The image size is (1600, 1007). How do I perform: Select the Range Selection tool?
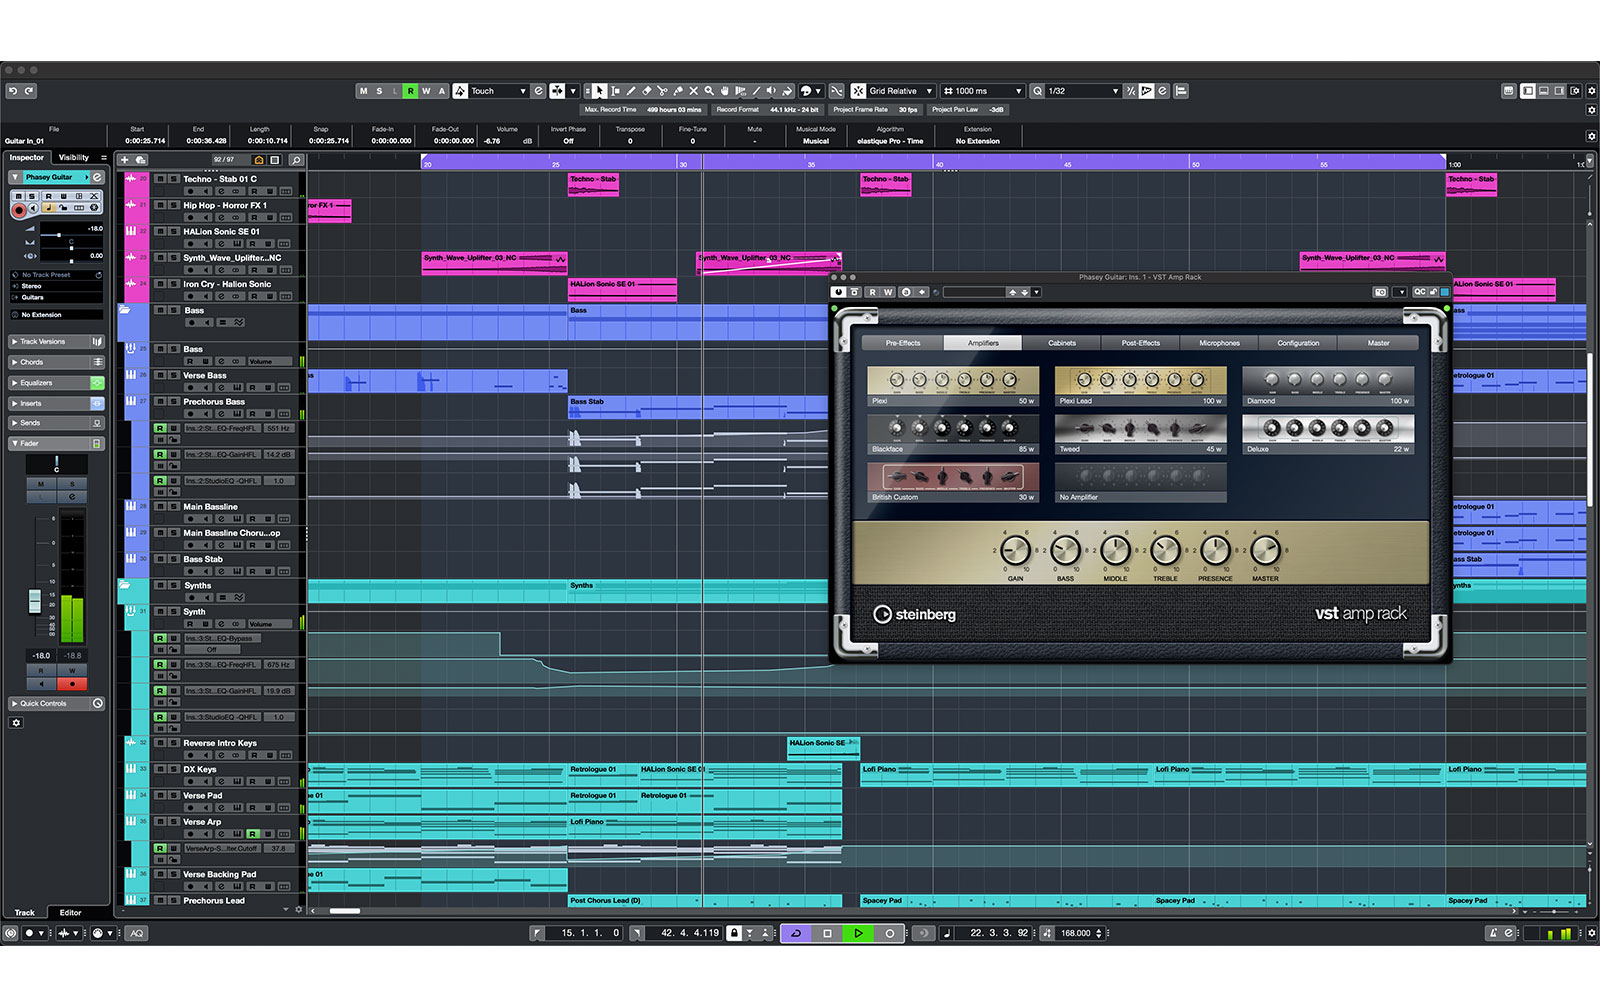pos(615,91)
